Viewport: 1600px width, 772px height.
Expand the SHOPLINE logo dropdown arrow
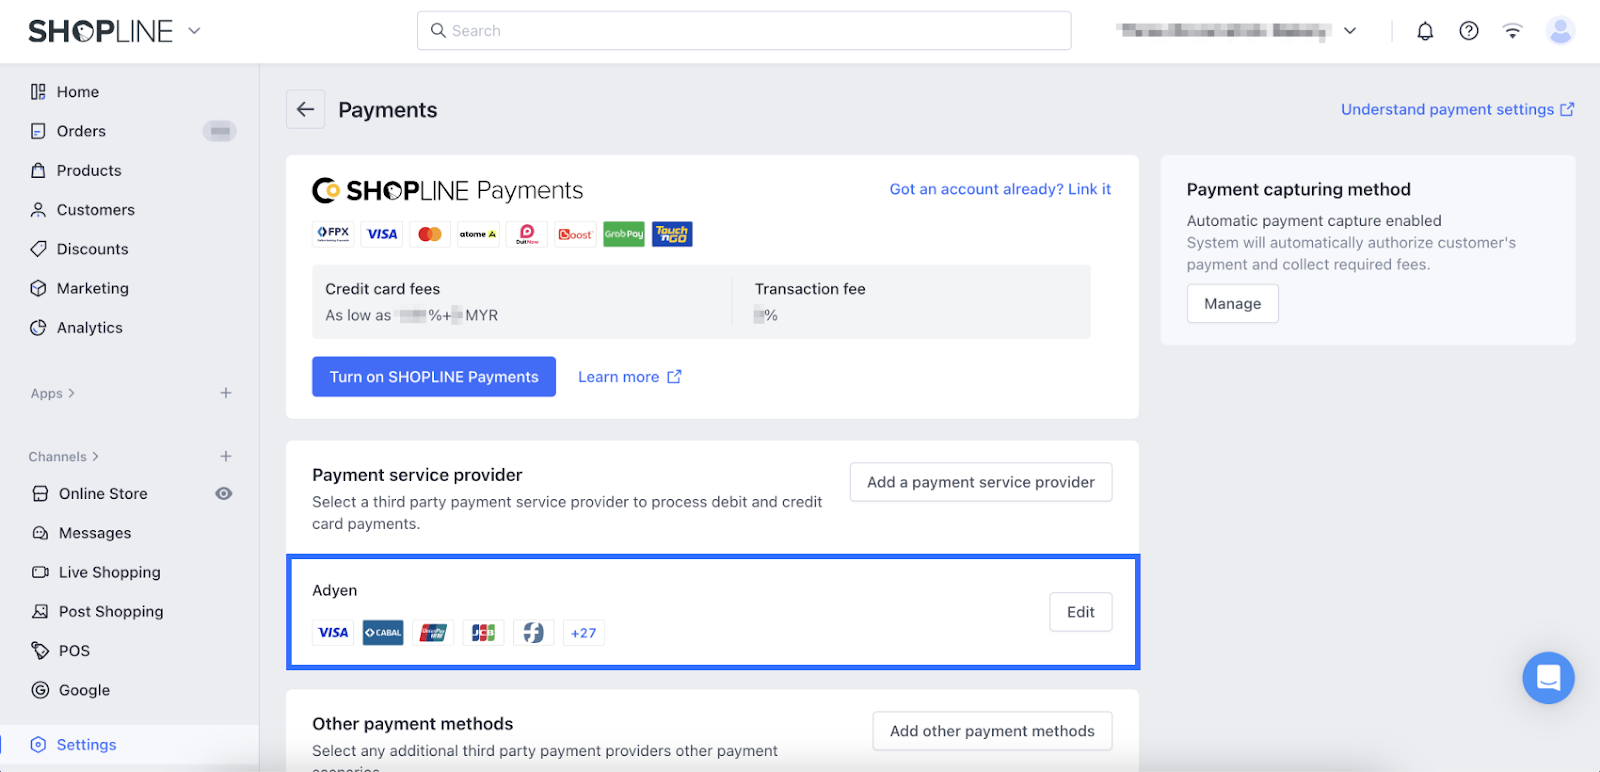[x=194, y=31]
